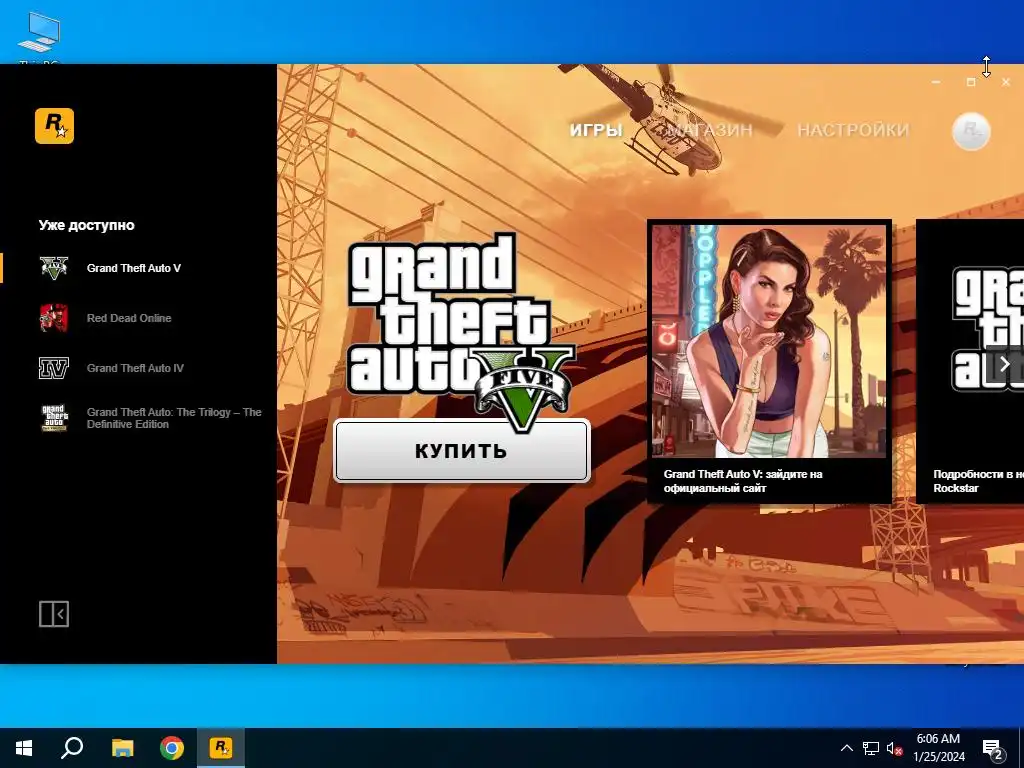This screenshot has width=1024, height=768.
Task: Click the КУПИТЬ button
Action: [x=462, y=451]
